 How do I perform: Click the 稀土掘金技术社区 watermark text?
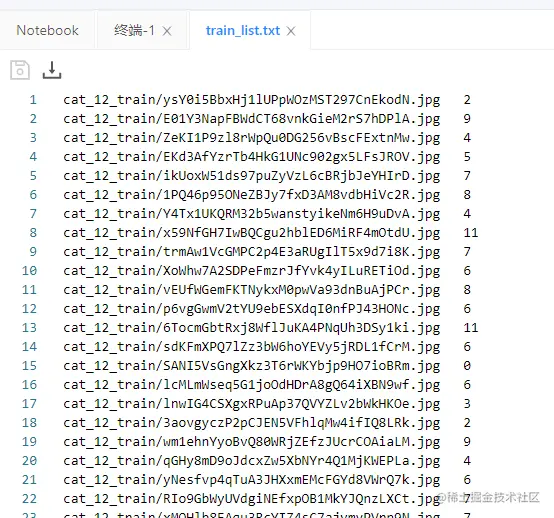click(x=493, y=498)
